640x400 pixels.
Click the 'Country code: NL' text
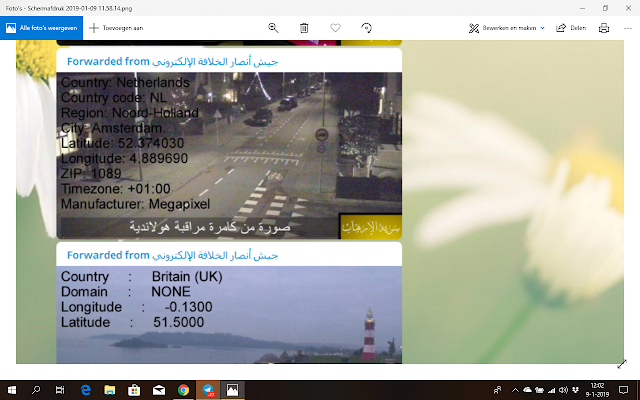[114, 98]
